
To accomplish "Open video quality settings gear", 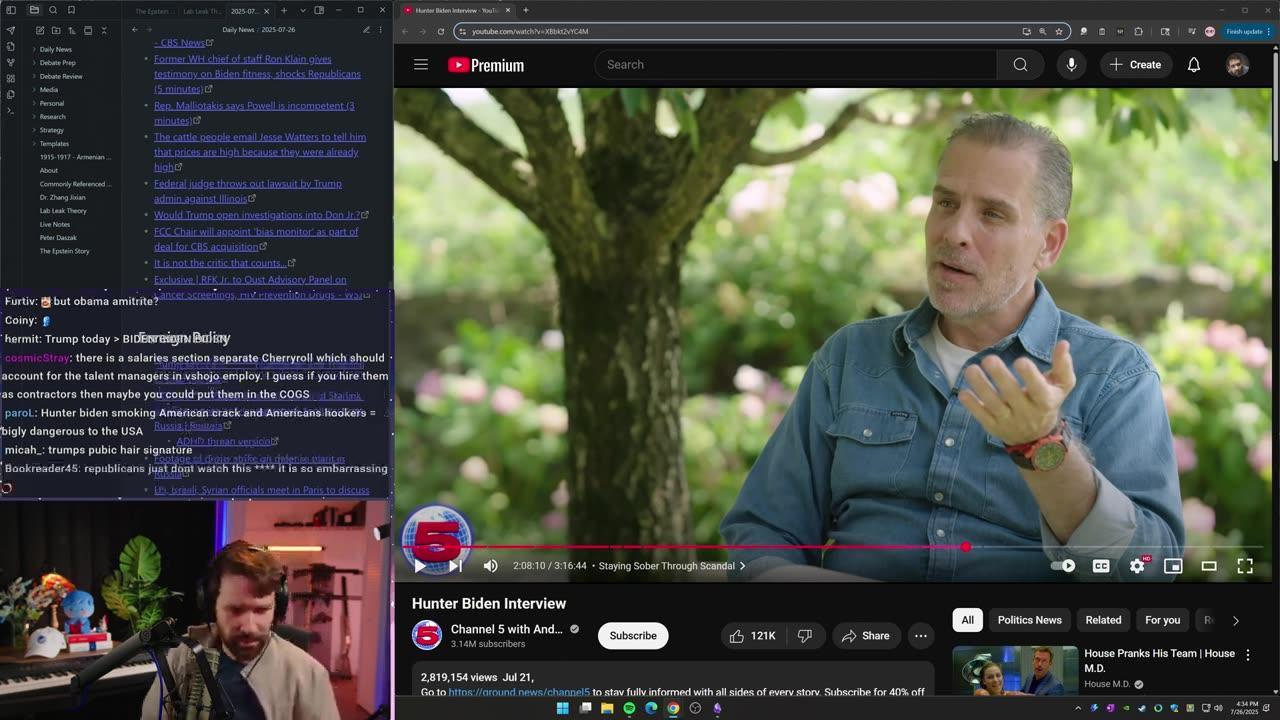I will (1137, 566).
